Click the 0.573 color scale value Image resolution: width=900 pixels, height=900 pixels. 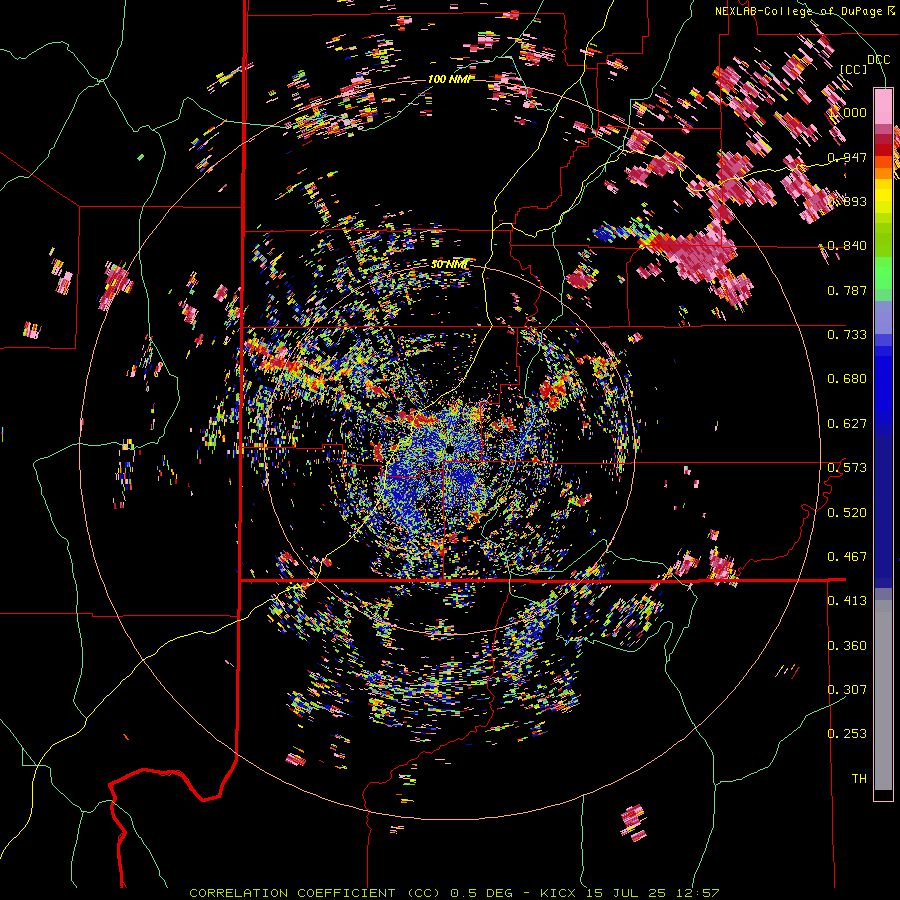[x=847, y=468]
